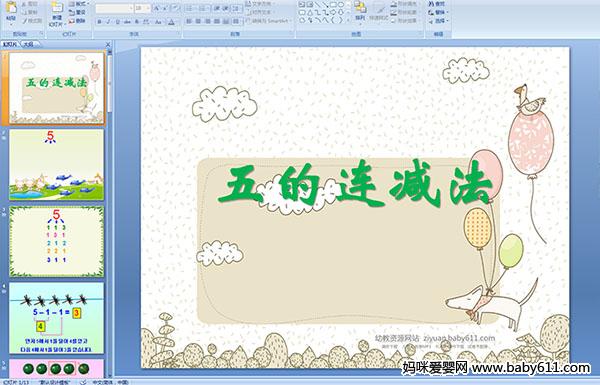
Task: Click the Increase Font Size icon
Action: 156,8
